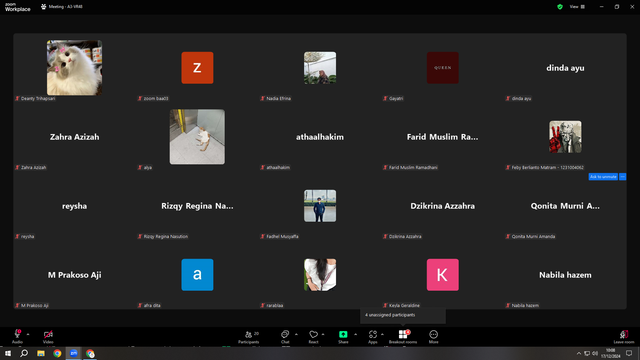The image size is (640, 360).
Task: Expand the Share options arrow
Action: click(356, 334)
